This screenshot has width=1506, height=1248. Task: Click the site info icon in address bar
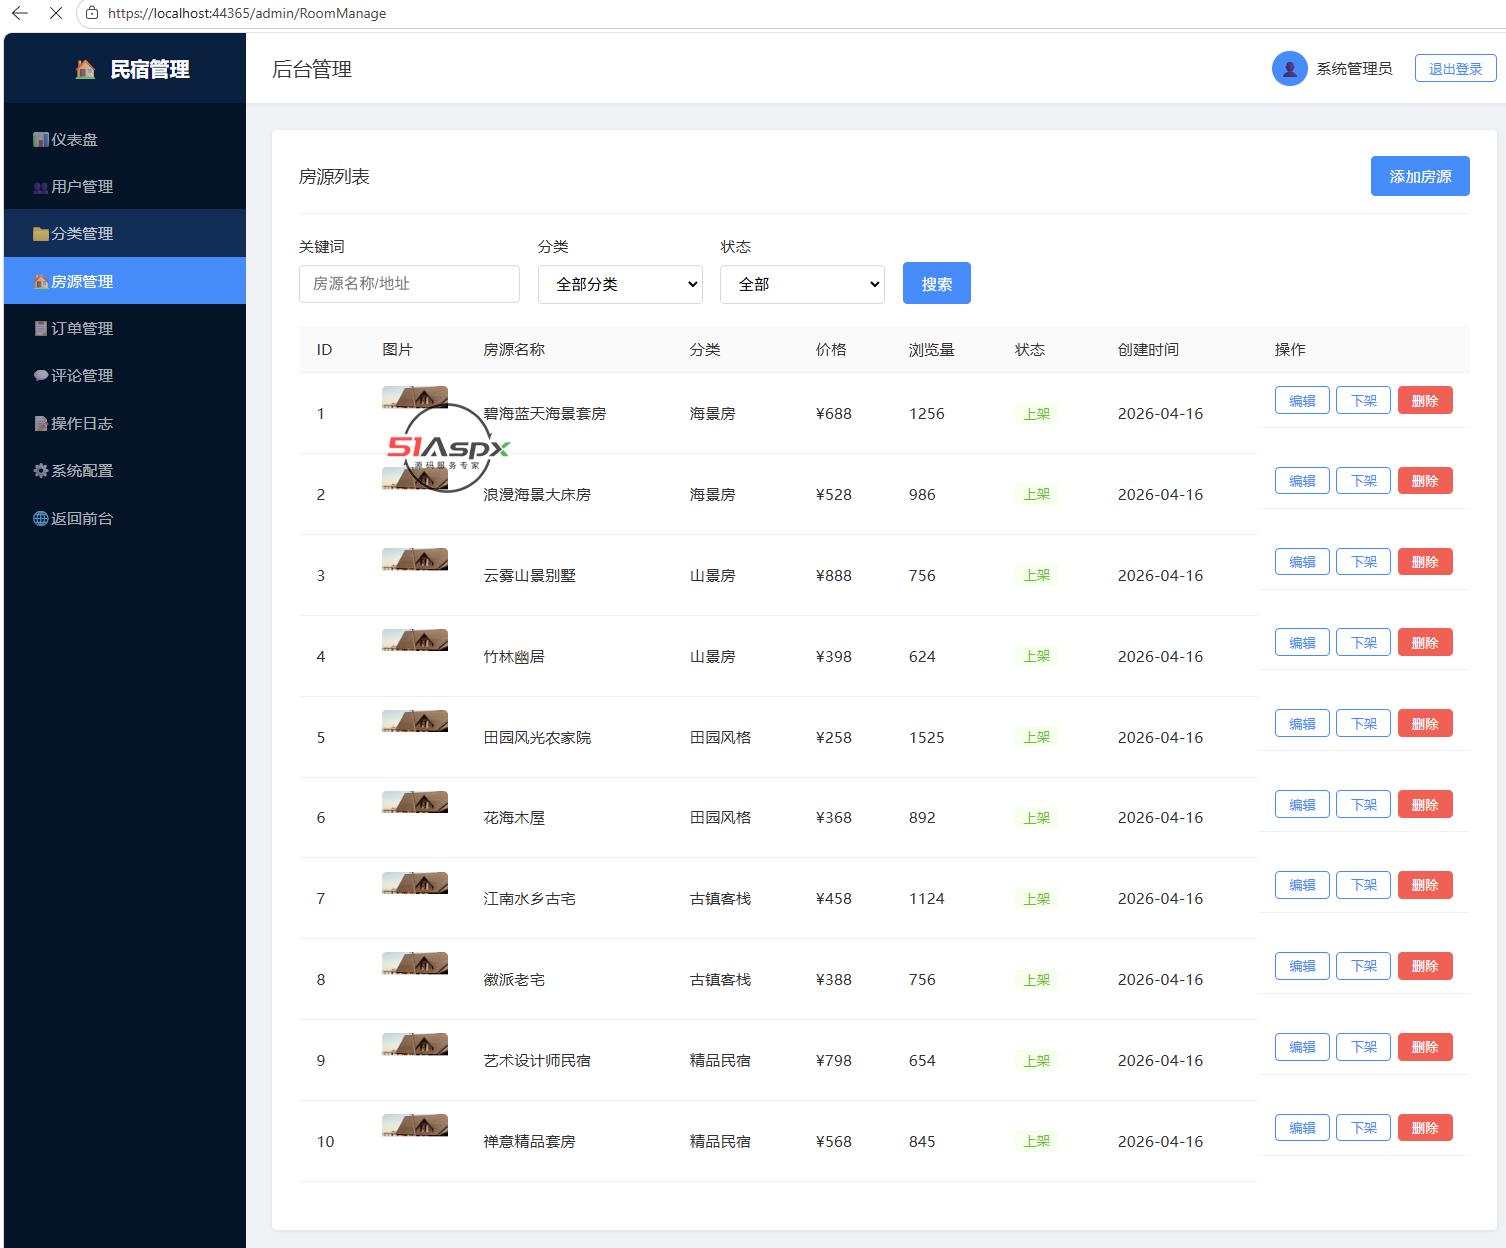92,13
